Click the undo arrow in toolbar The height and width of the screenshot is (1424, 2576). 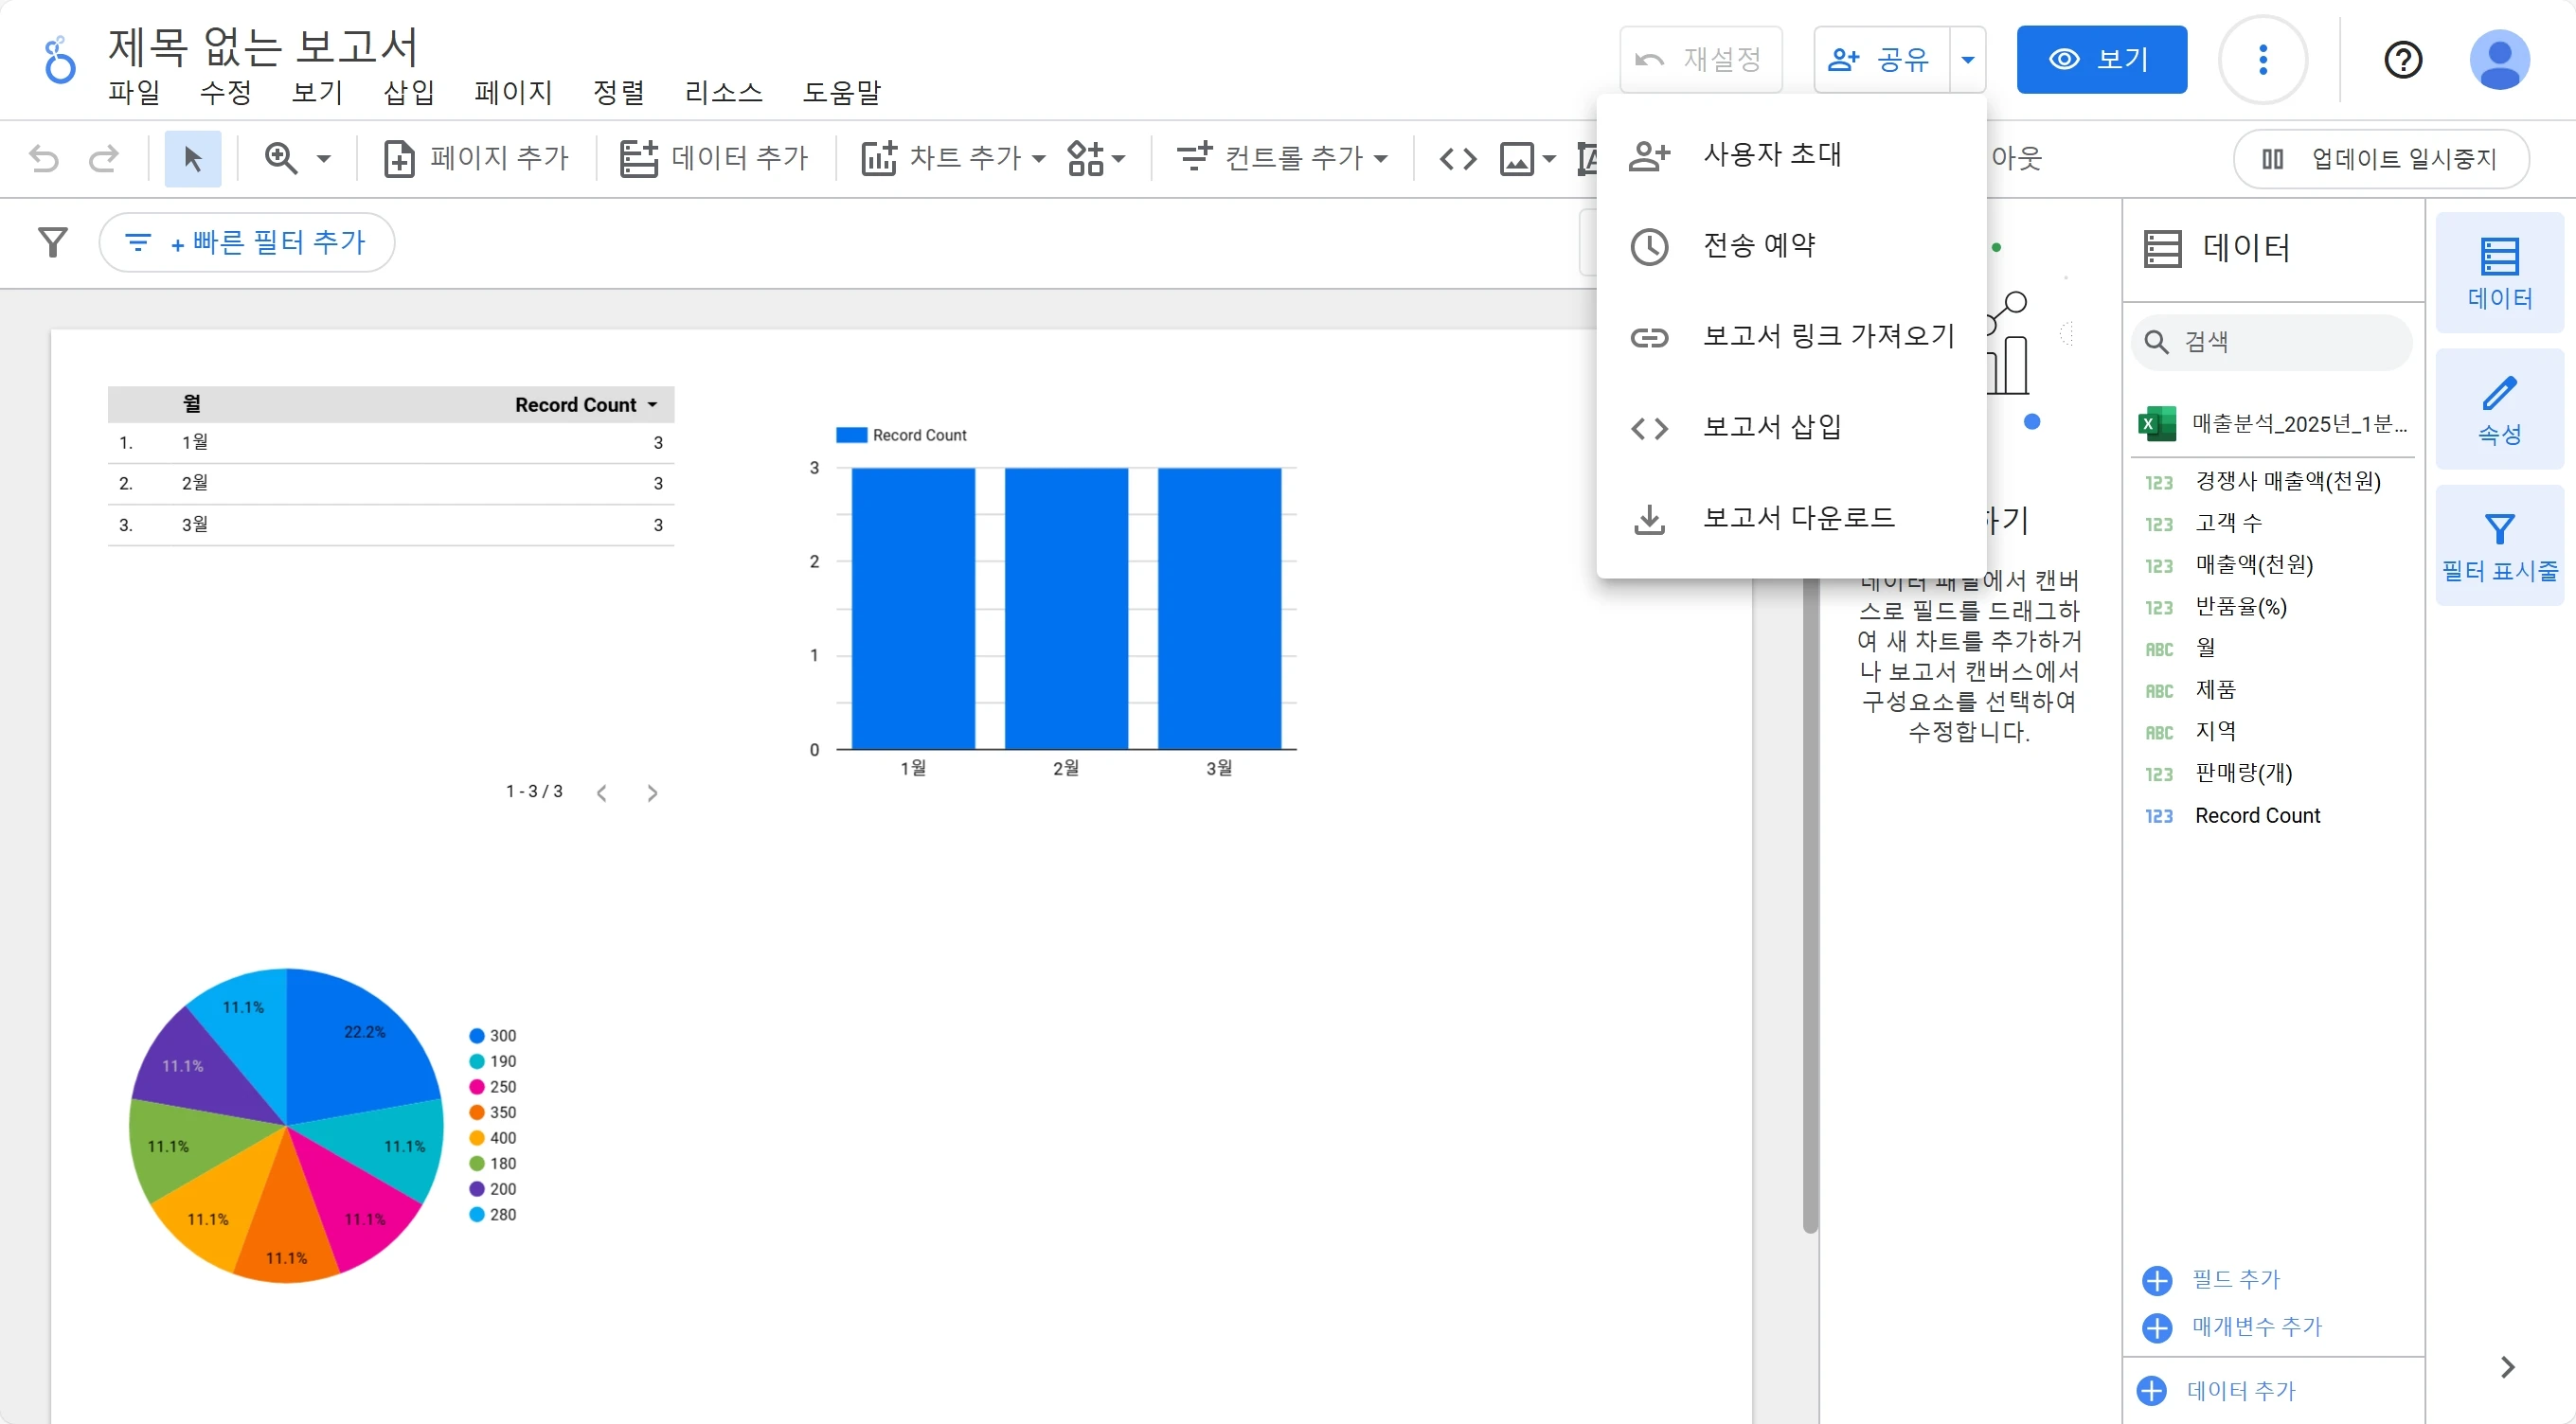pyautogui.click(x=44, y=158)
